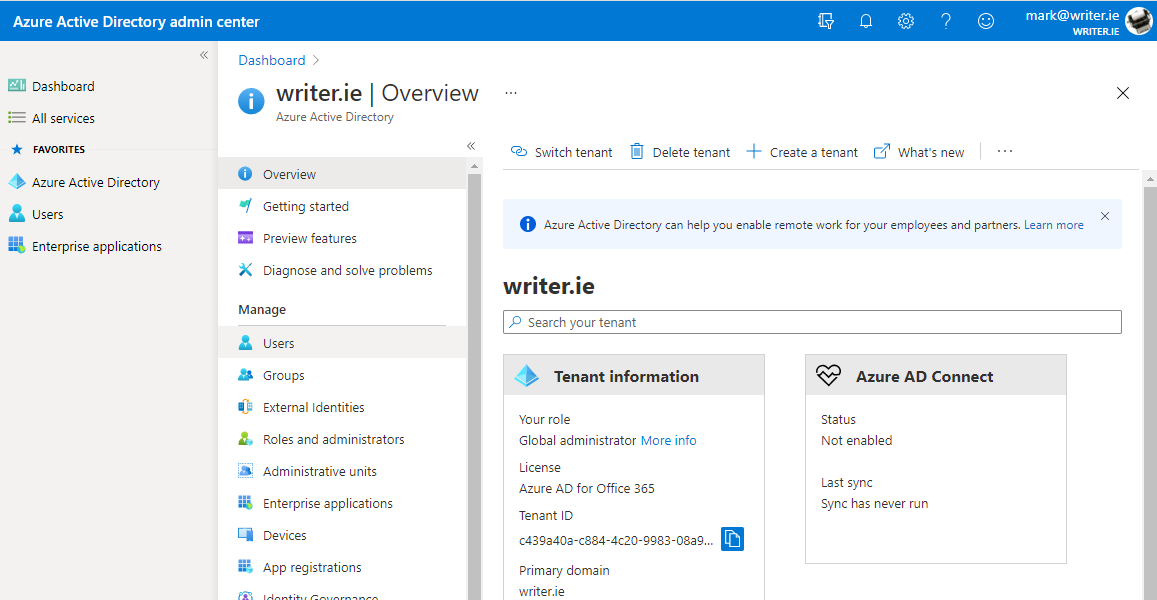Open the help question mark
The image size is (1157, 600).
[946, 21]
